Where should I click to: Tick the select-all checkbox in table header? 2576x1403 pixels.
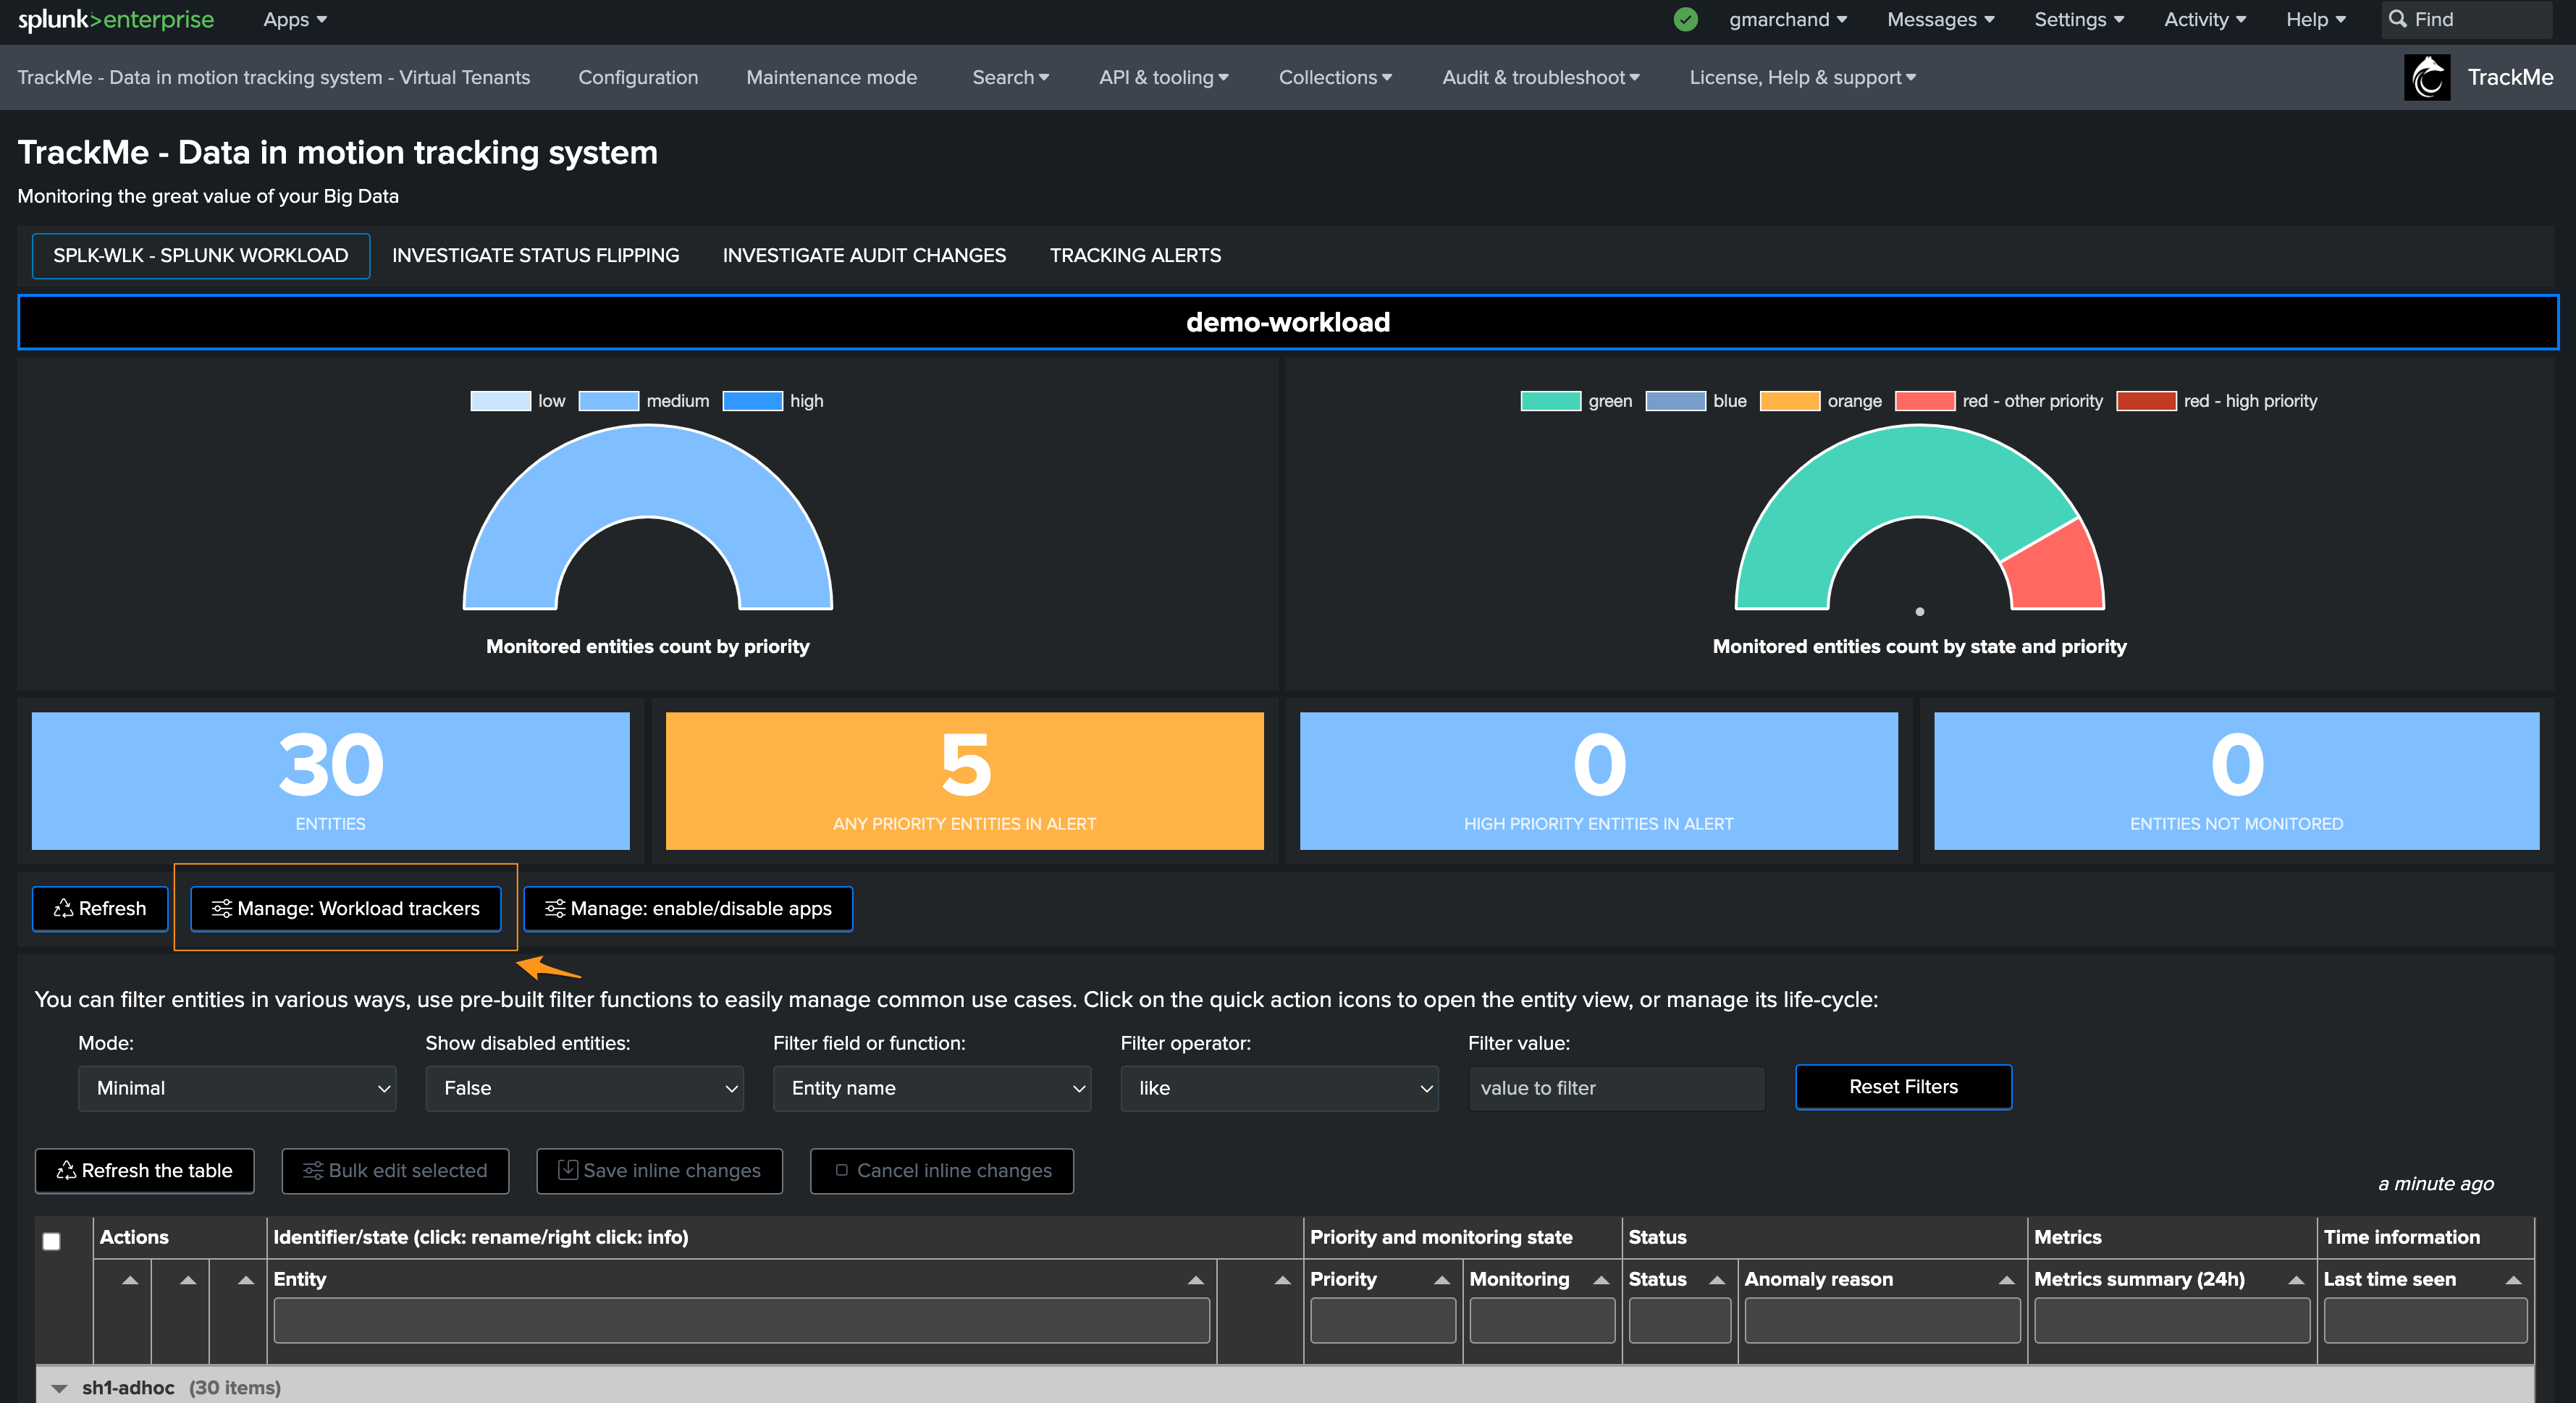(x=52, y=1241)
